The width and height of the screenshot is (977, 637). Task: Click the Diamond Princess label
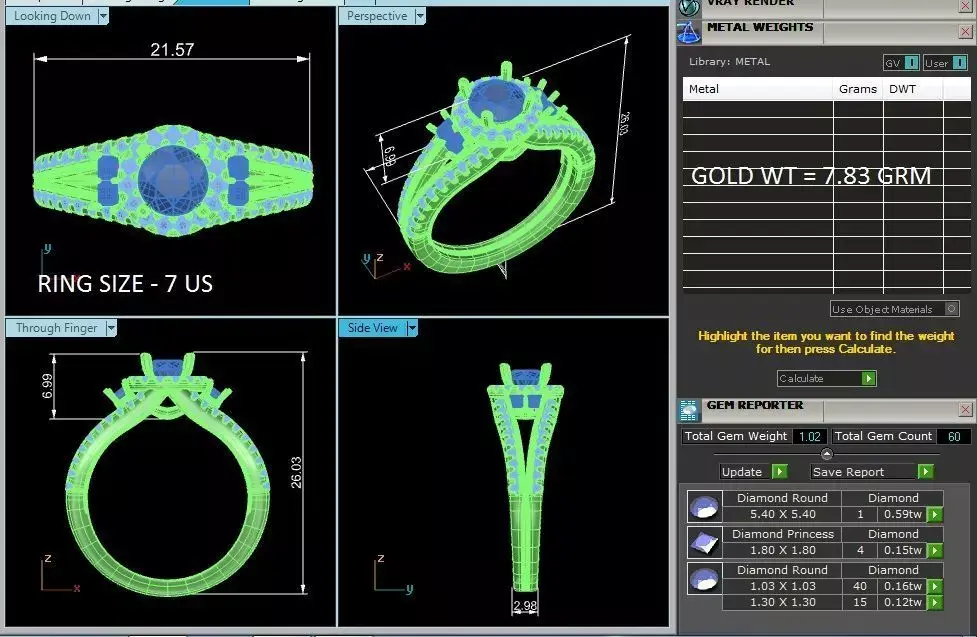pos(783,534)
